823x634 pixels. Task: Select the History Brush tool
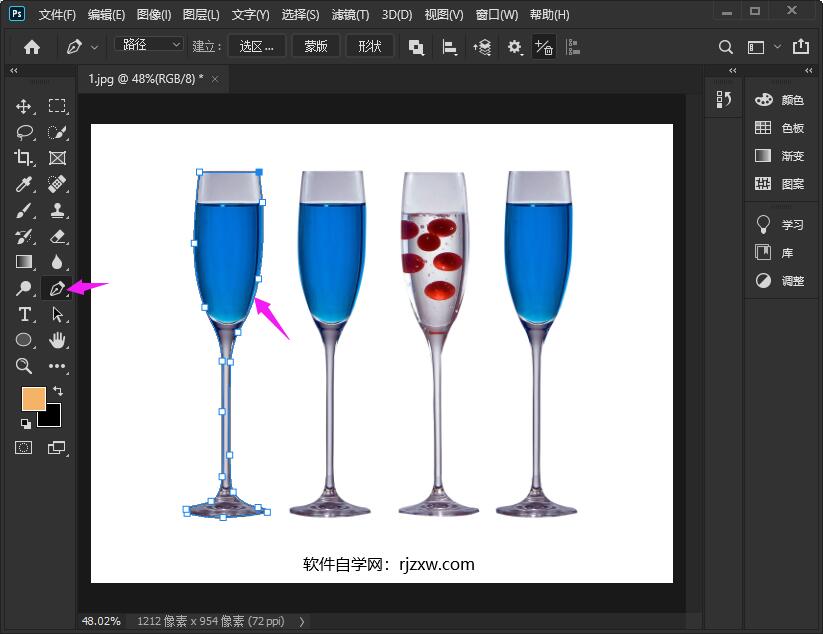[x=24, y=236]
